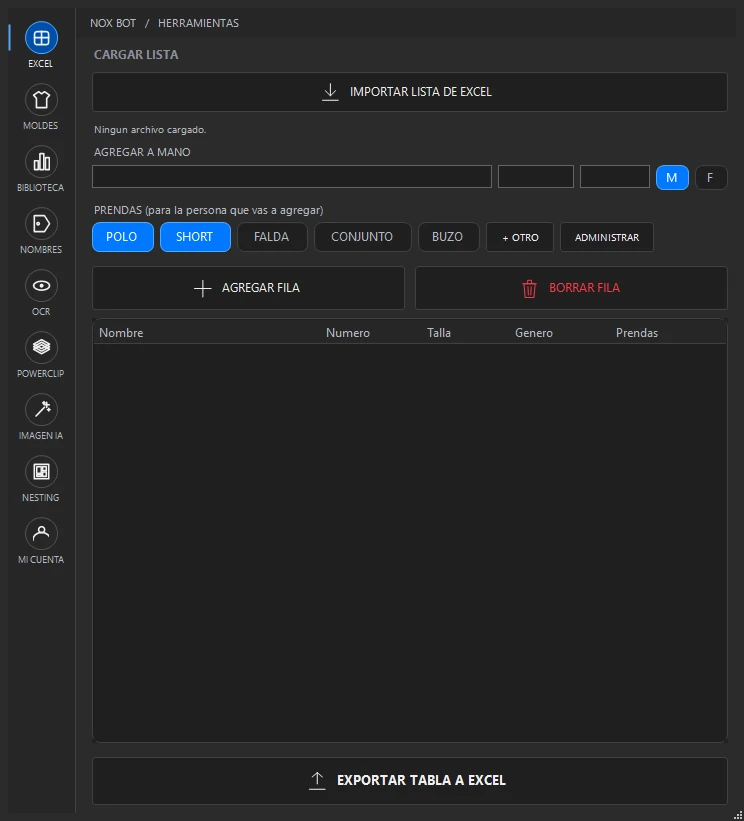
Task: Toggle the POLO garment button
Action: pos(123,237)
